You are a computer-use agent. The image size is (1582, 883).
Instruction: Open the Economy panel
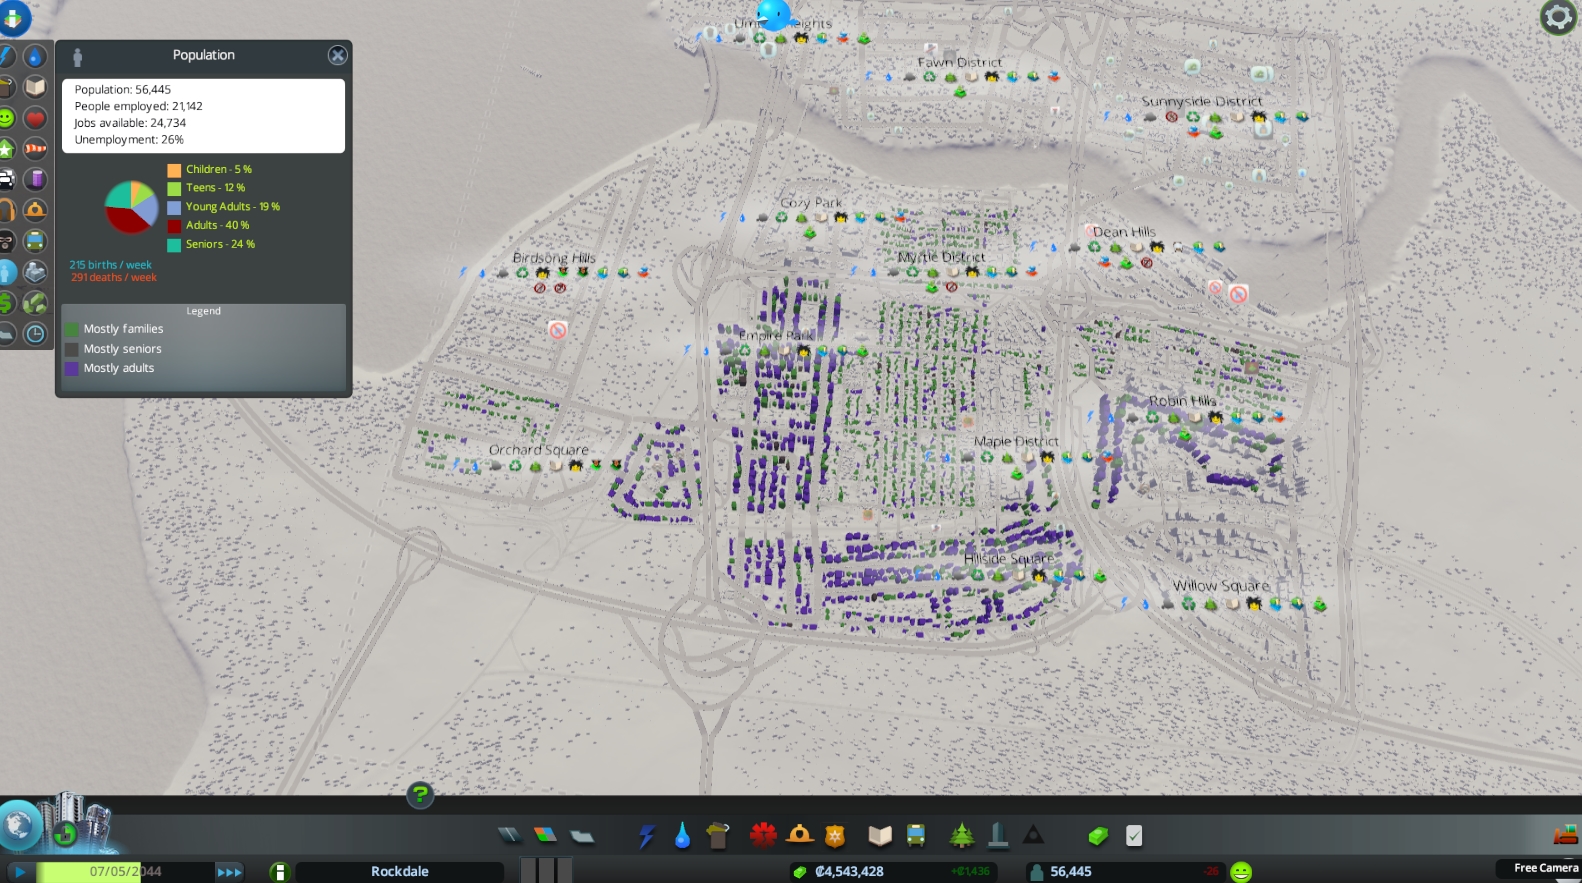(1098, 835)
